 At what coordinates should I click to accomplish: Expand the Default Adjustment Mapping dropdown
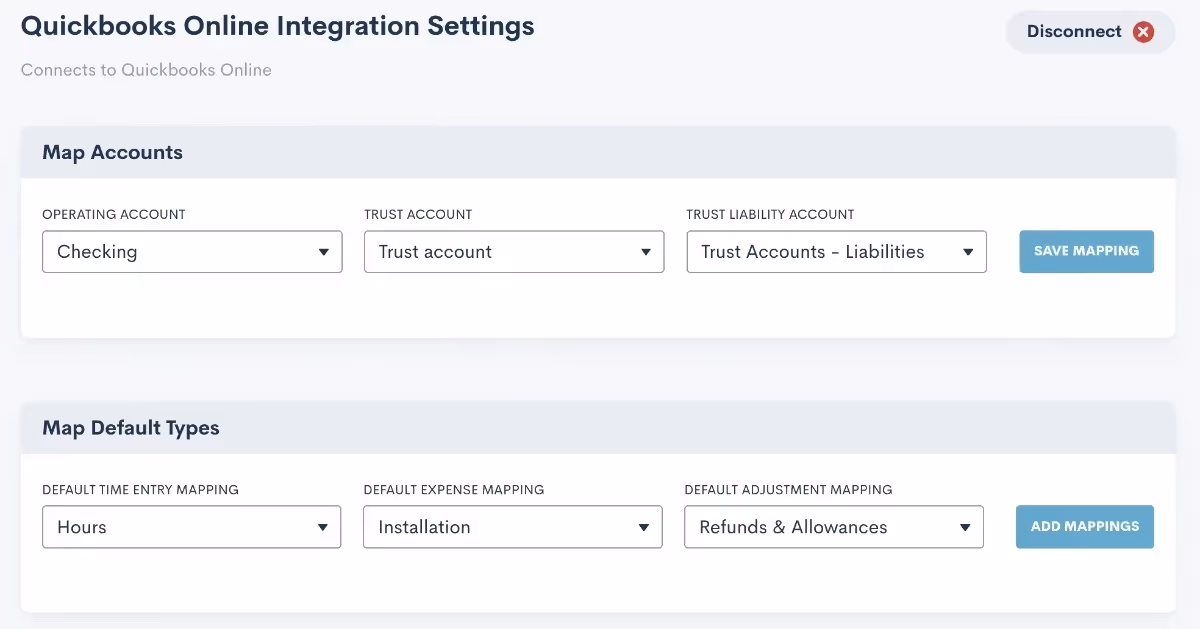(x=820, y=527)
